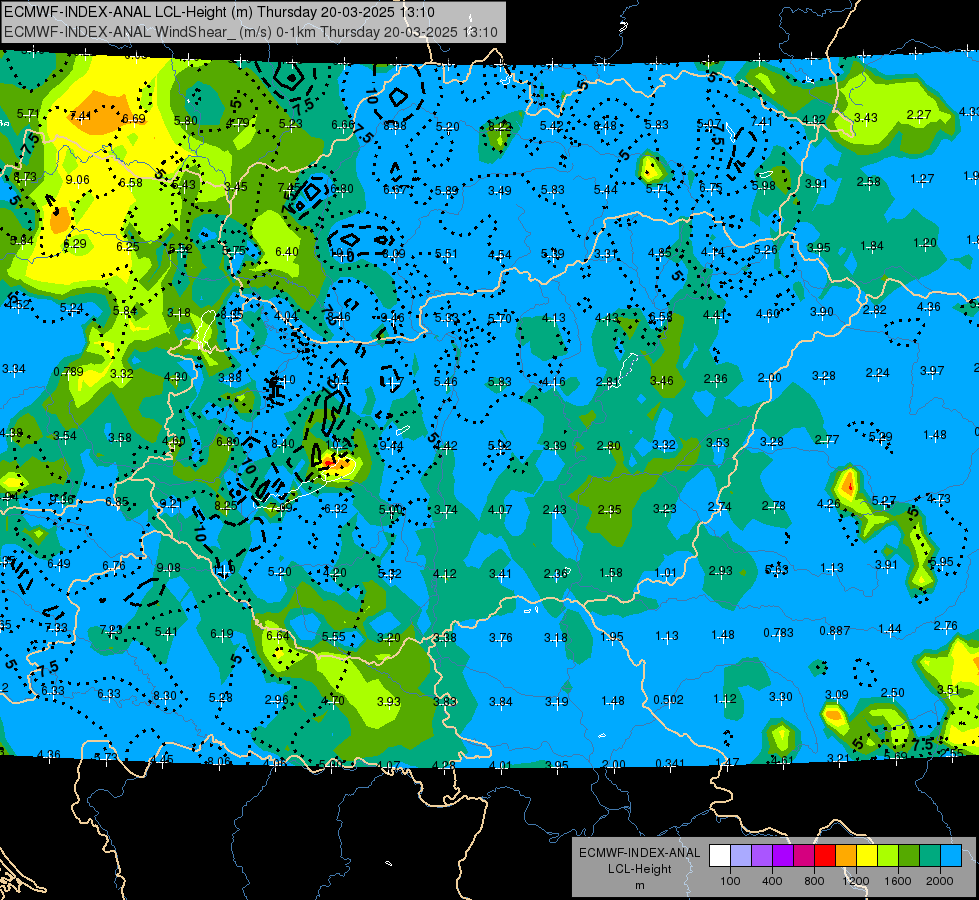Select the orange legend swatch
The image size is (979, 900).
(846, 856)
